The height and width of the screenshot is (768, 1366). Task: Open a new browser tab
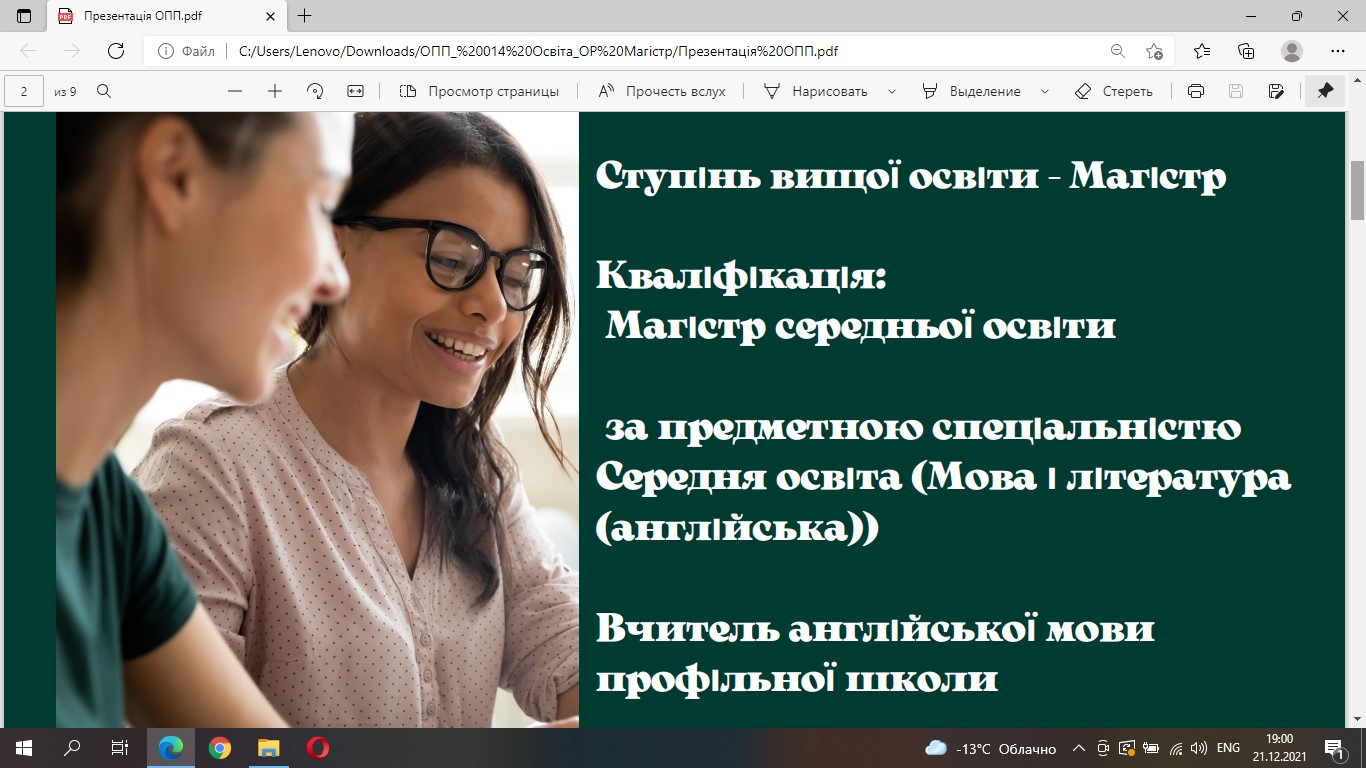click(x=305, y=16)
